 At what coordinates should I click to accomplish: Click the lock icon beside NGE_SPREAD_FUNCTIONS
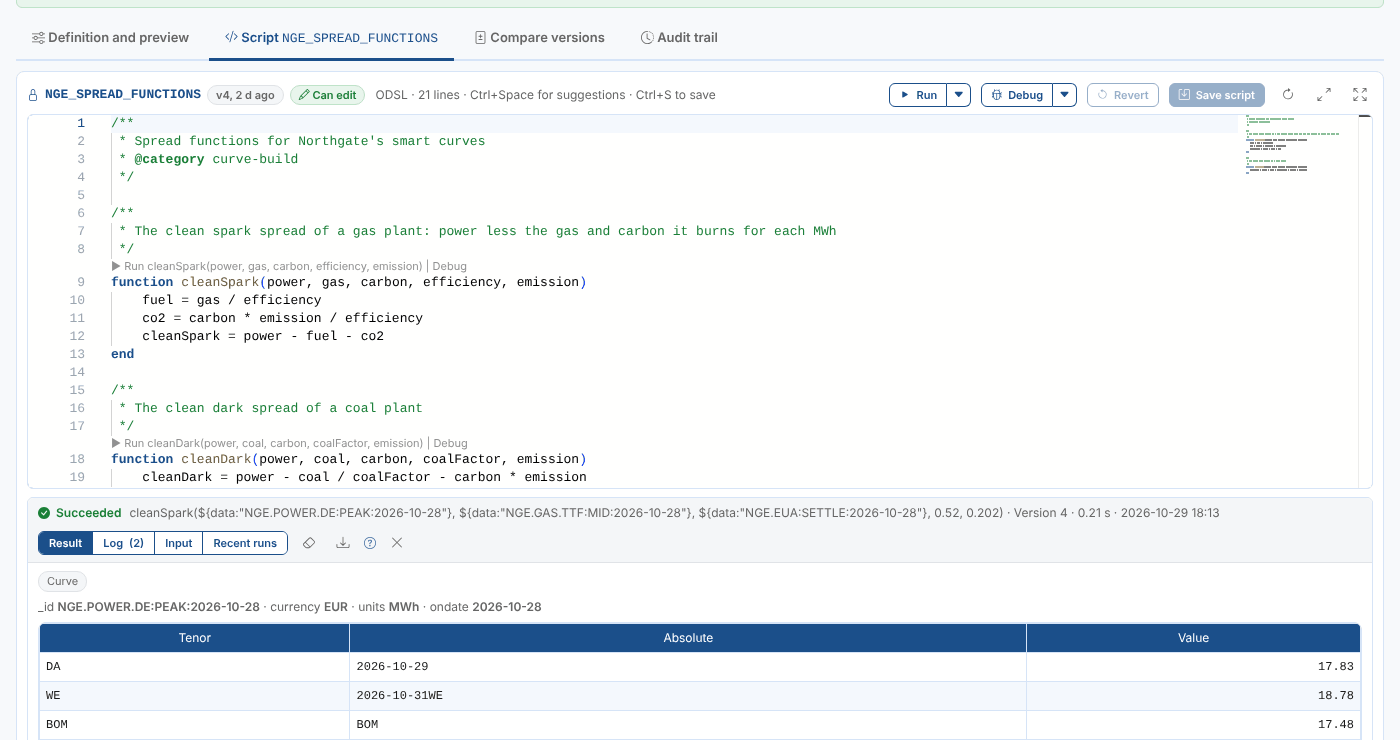pos(33,95)
